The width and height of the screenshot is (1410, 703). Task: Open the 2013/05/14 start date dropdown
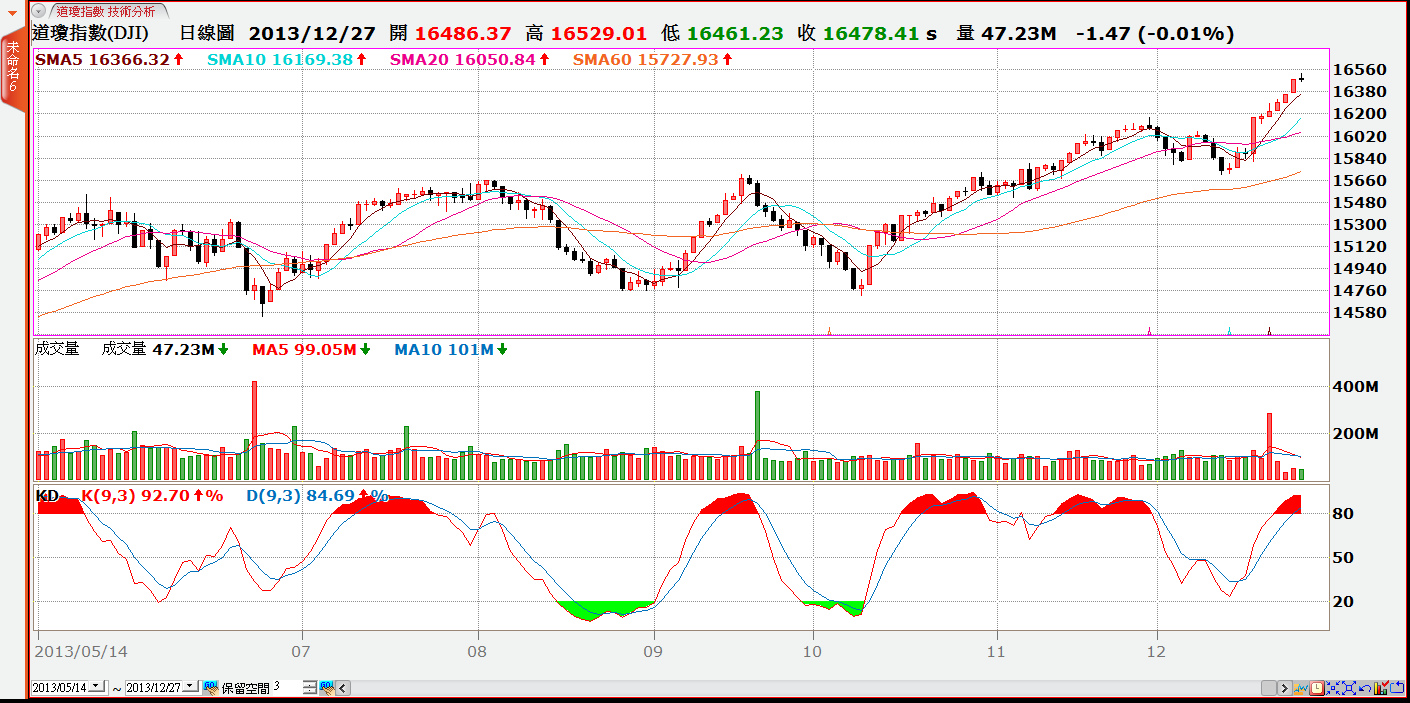pos(94,687)
